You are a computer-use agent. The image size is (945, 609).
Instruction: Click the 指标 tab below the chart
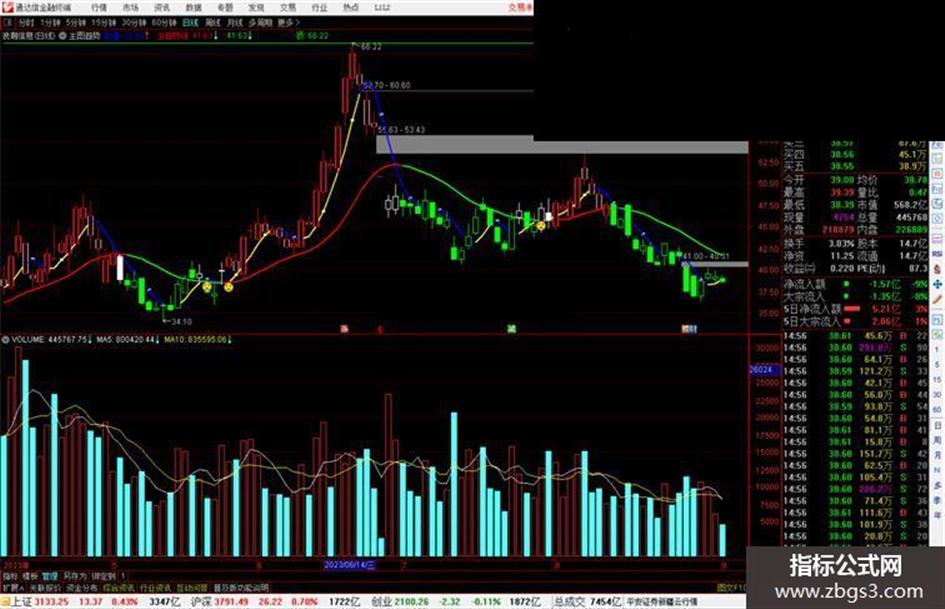[10, 576]
